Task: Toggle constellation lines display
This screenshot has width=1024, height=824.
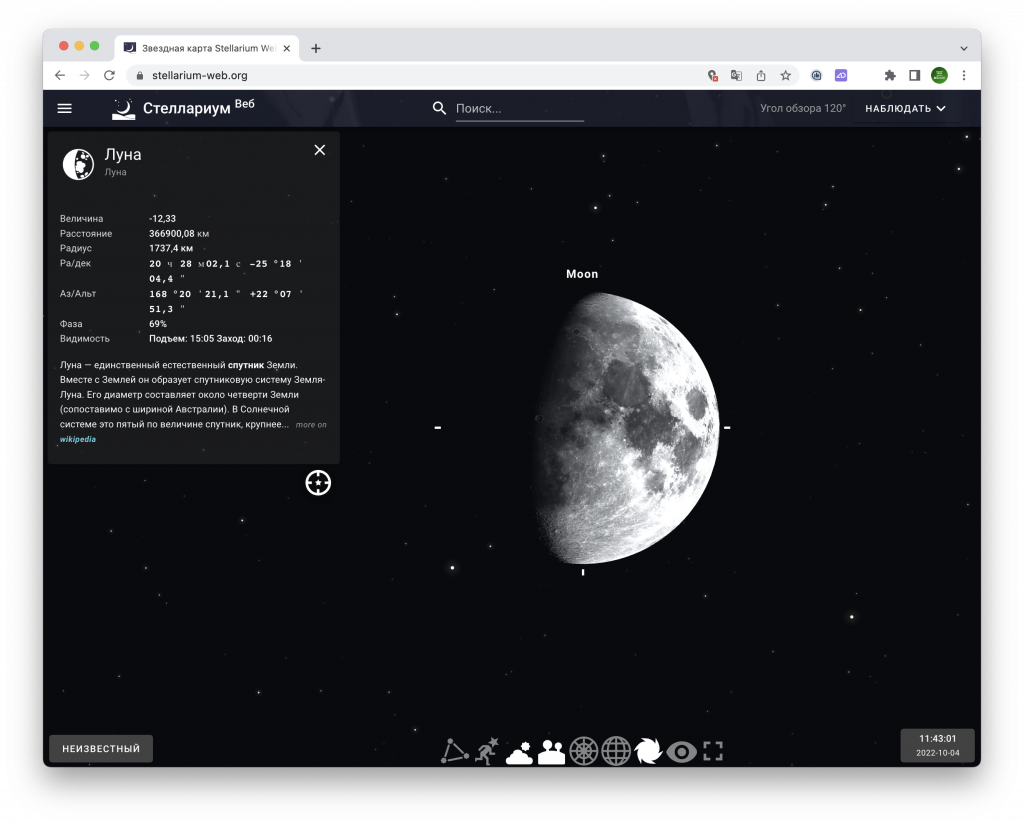Action: tap(455, 751)
